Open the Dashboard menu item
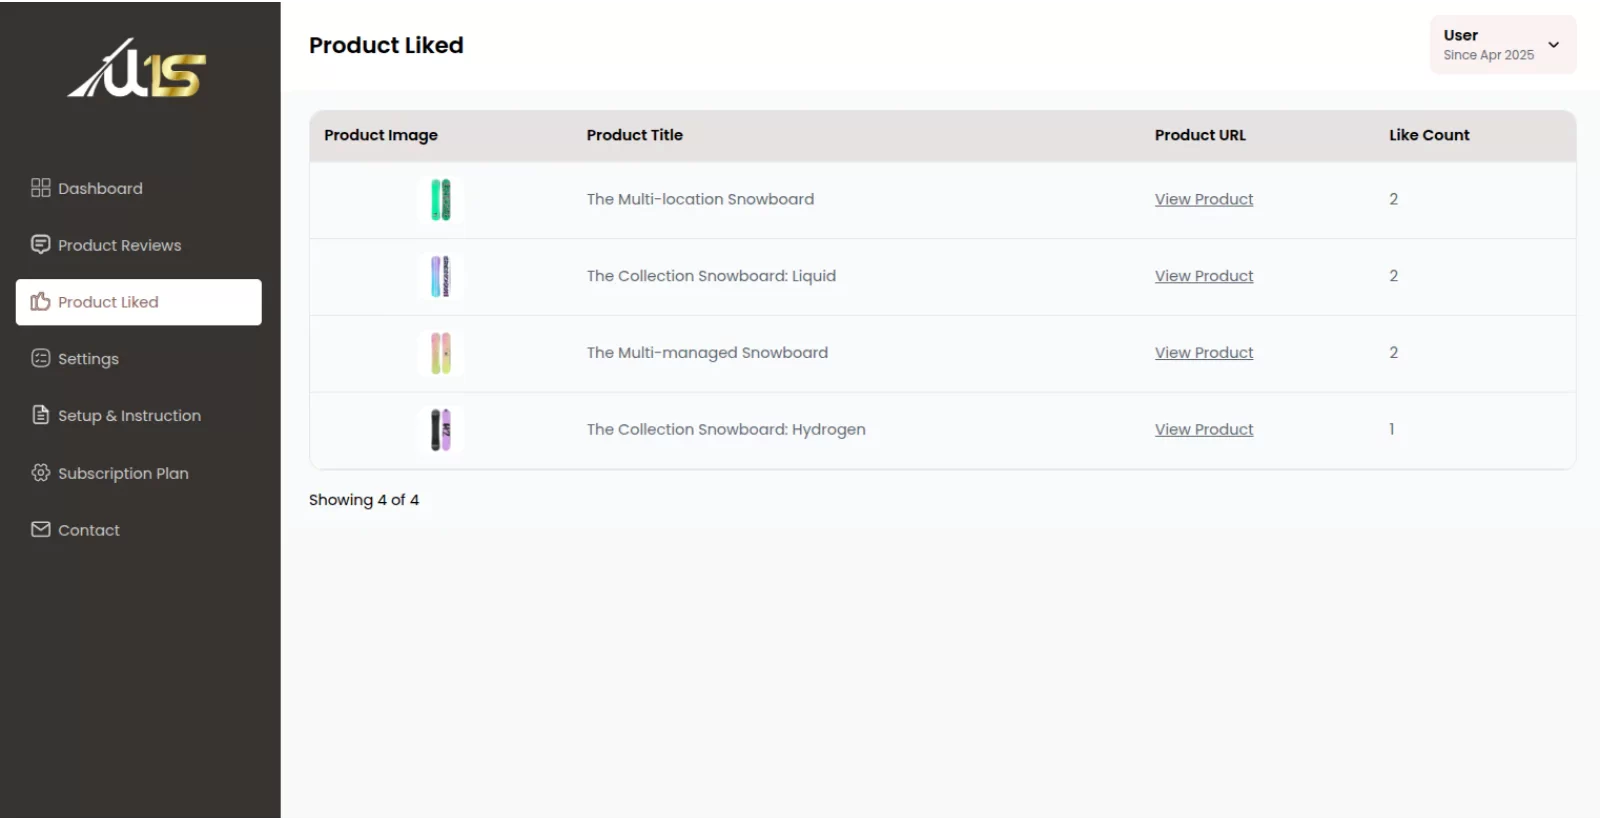The width and height of the screenshot is (1600, 820). click(139, 188)
